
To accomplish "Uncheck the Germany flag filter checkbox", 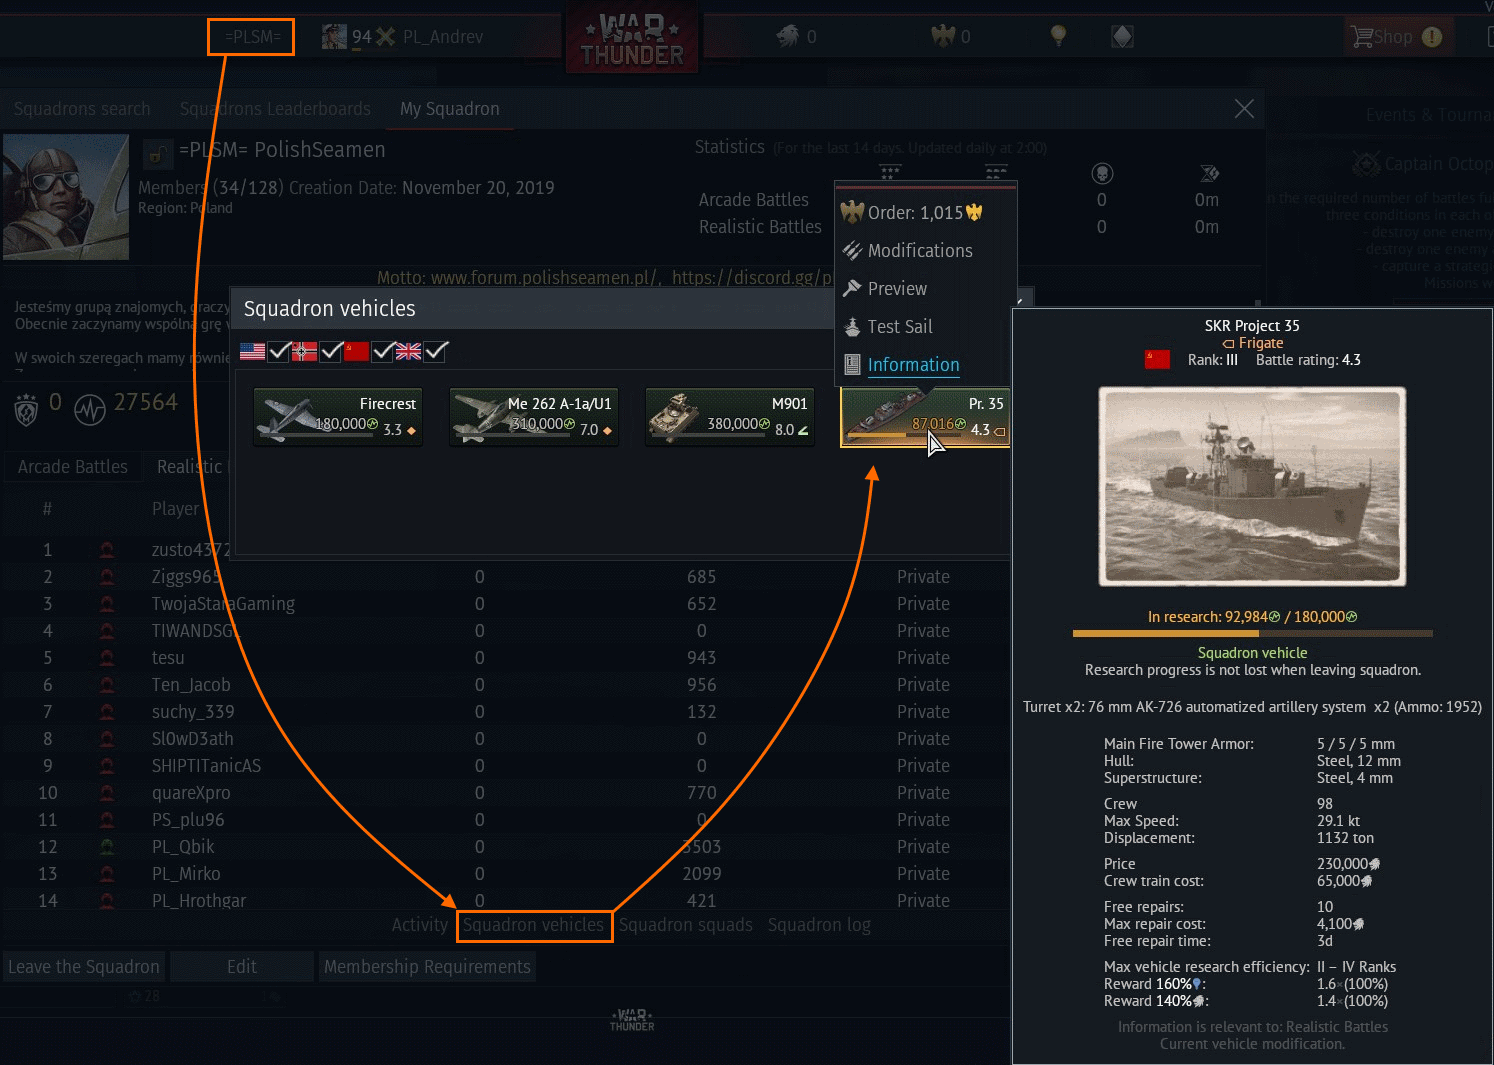I will coord(331,351).
